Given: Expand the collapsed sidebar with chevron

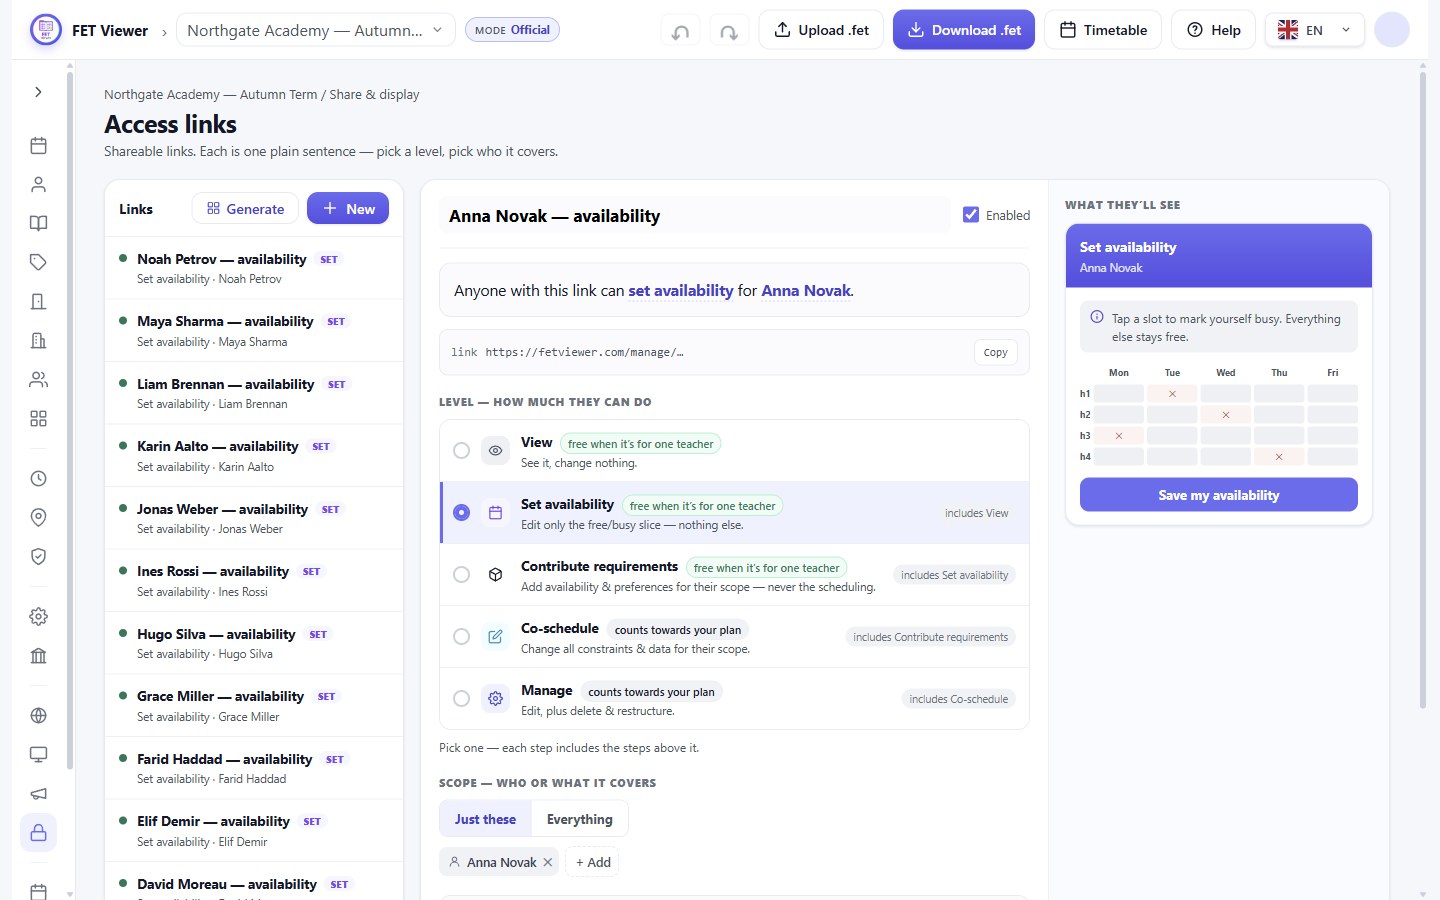Looking at the screenshot, I should pyautogui.click(x=39, y=92).
